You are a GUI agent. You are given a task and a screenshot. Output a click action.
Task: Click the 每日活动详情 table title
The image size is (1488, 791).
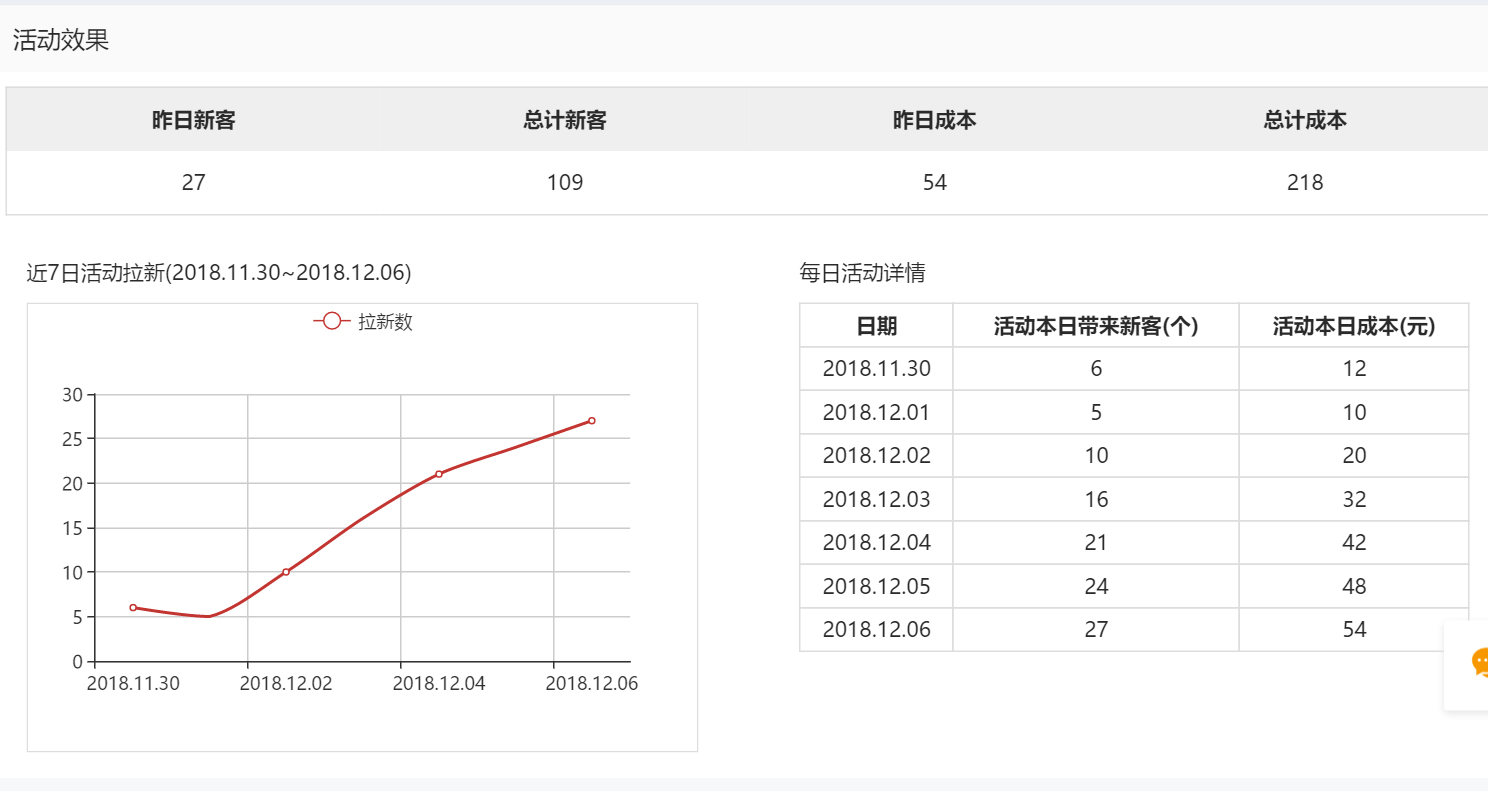point(862,273)
